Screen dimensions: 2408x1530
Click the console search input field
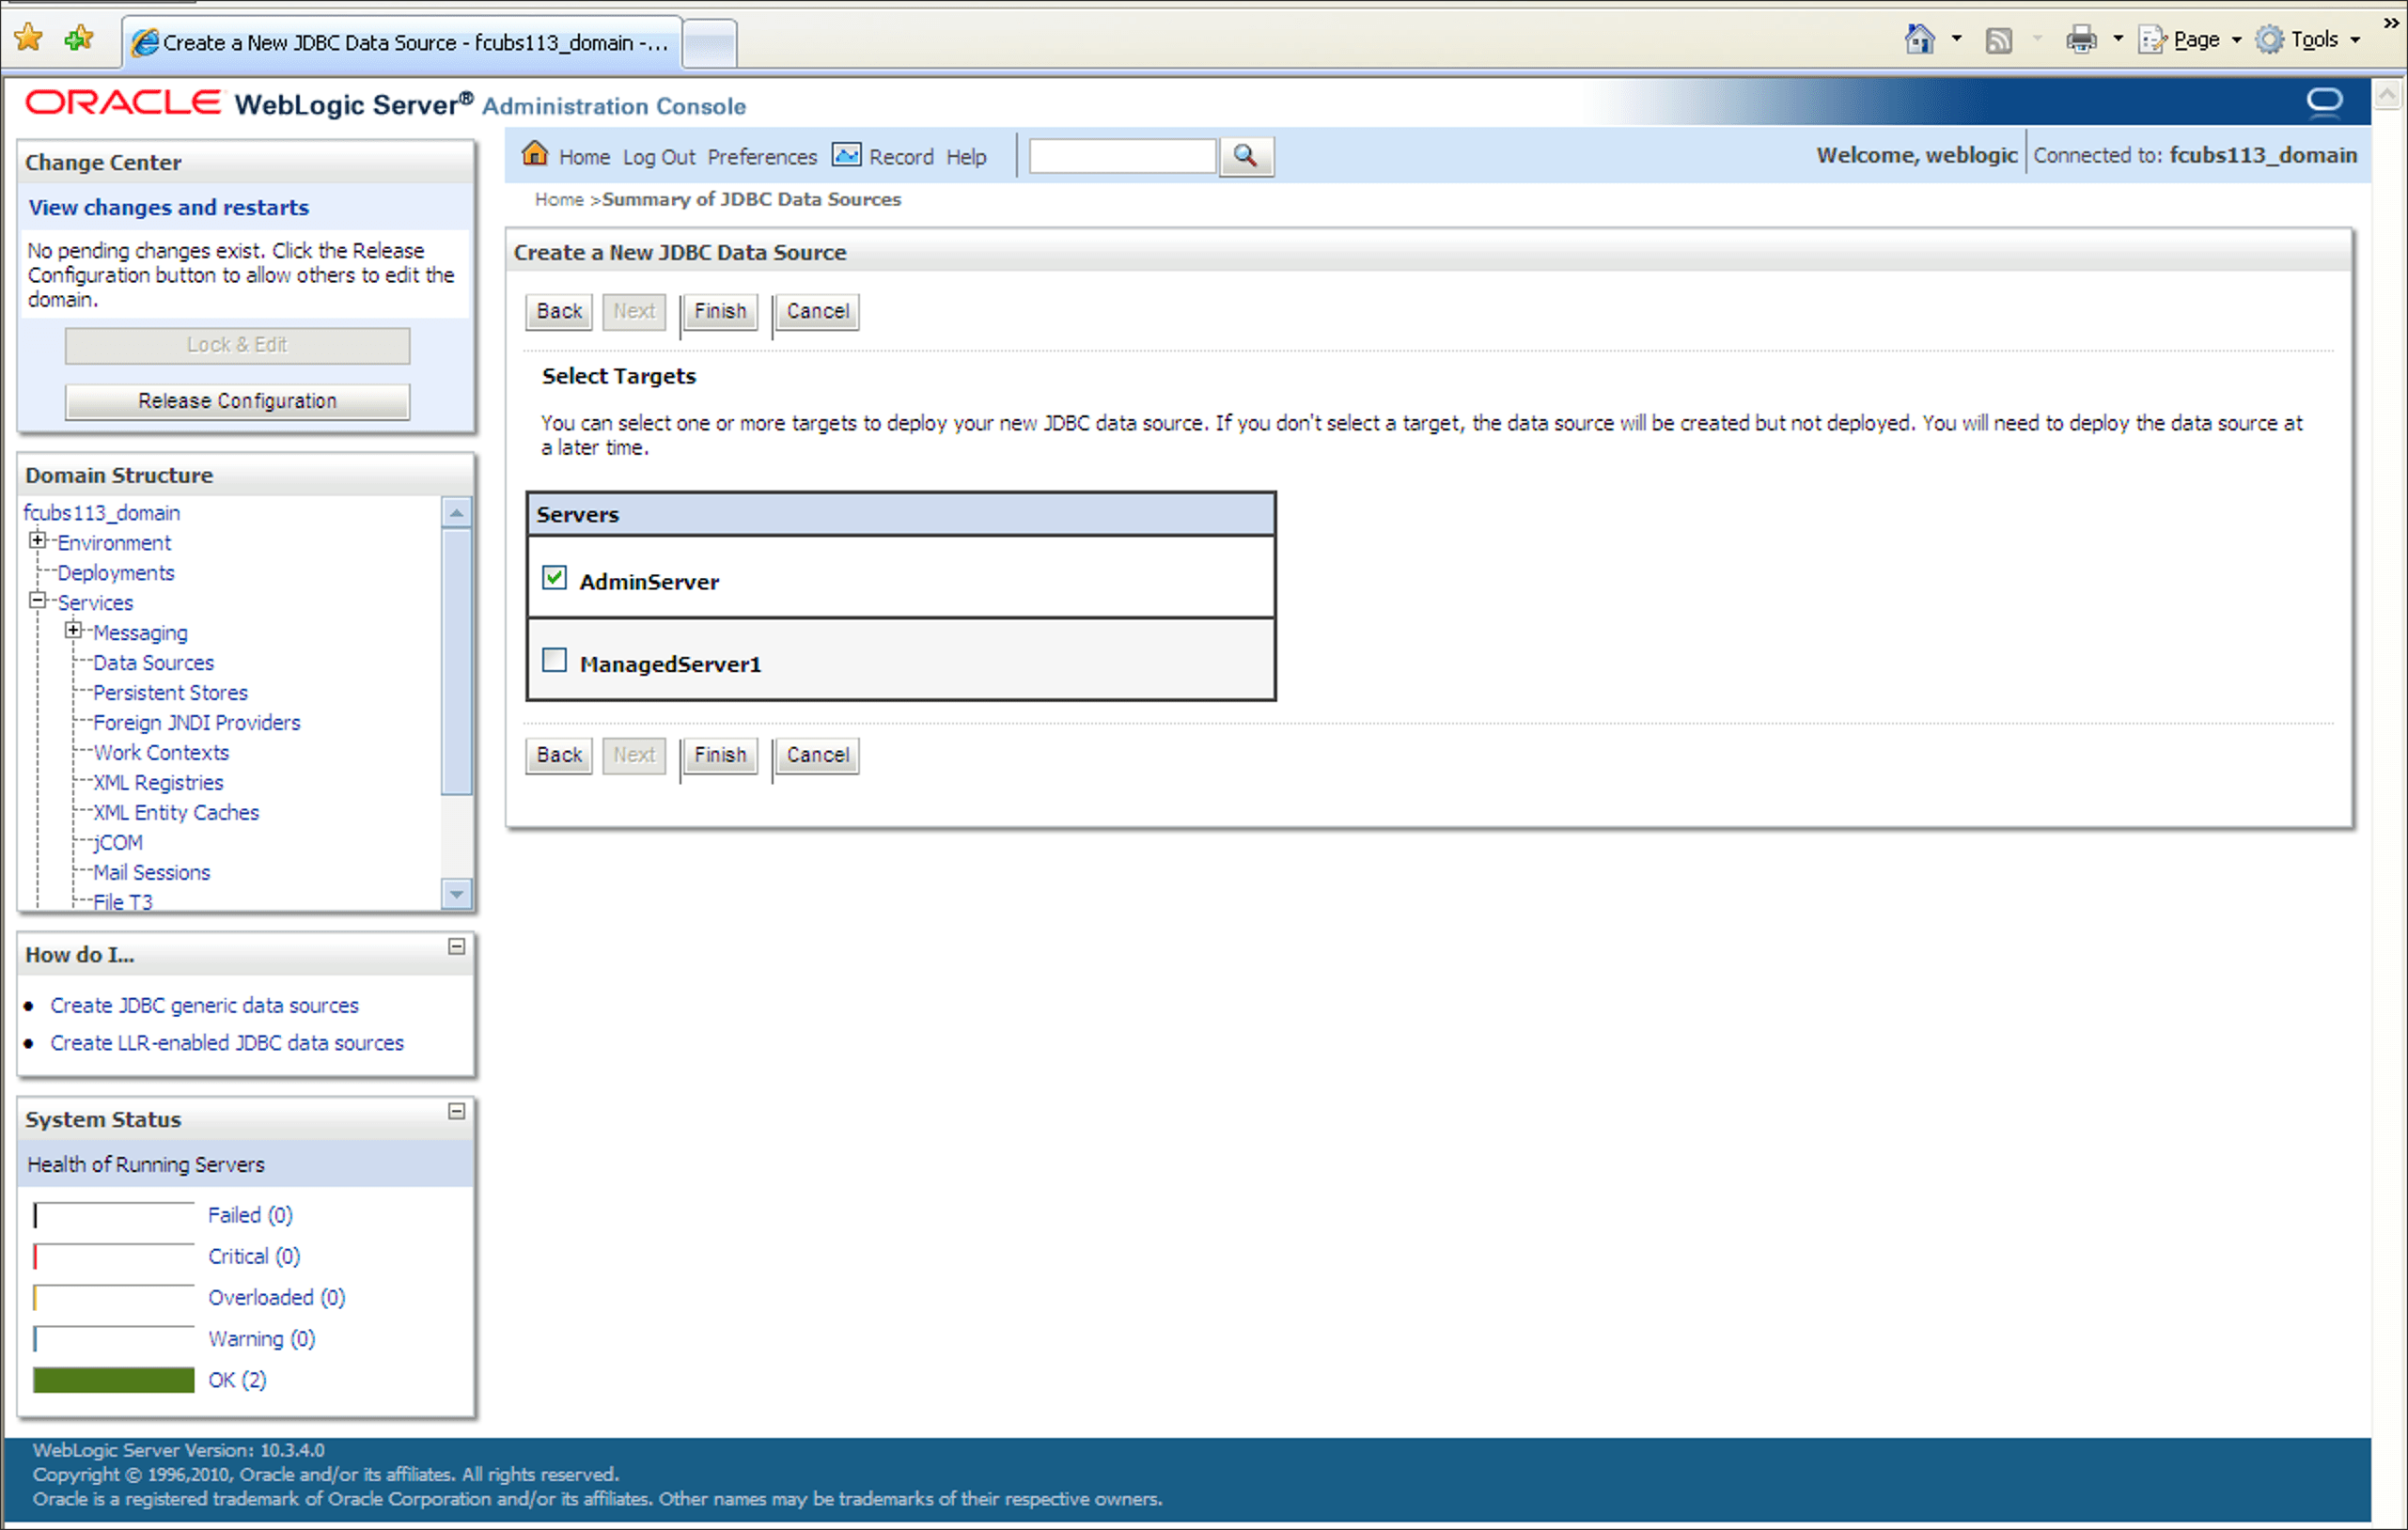coord(1122,156)
